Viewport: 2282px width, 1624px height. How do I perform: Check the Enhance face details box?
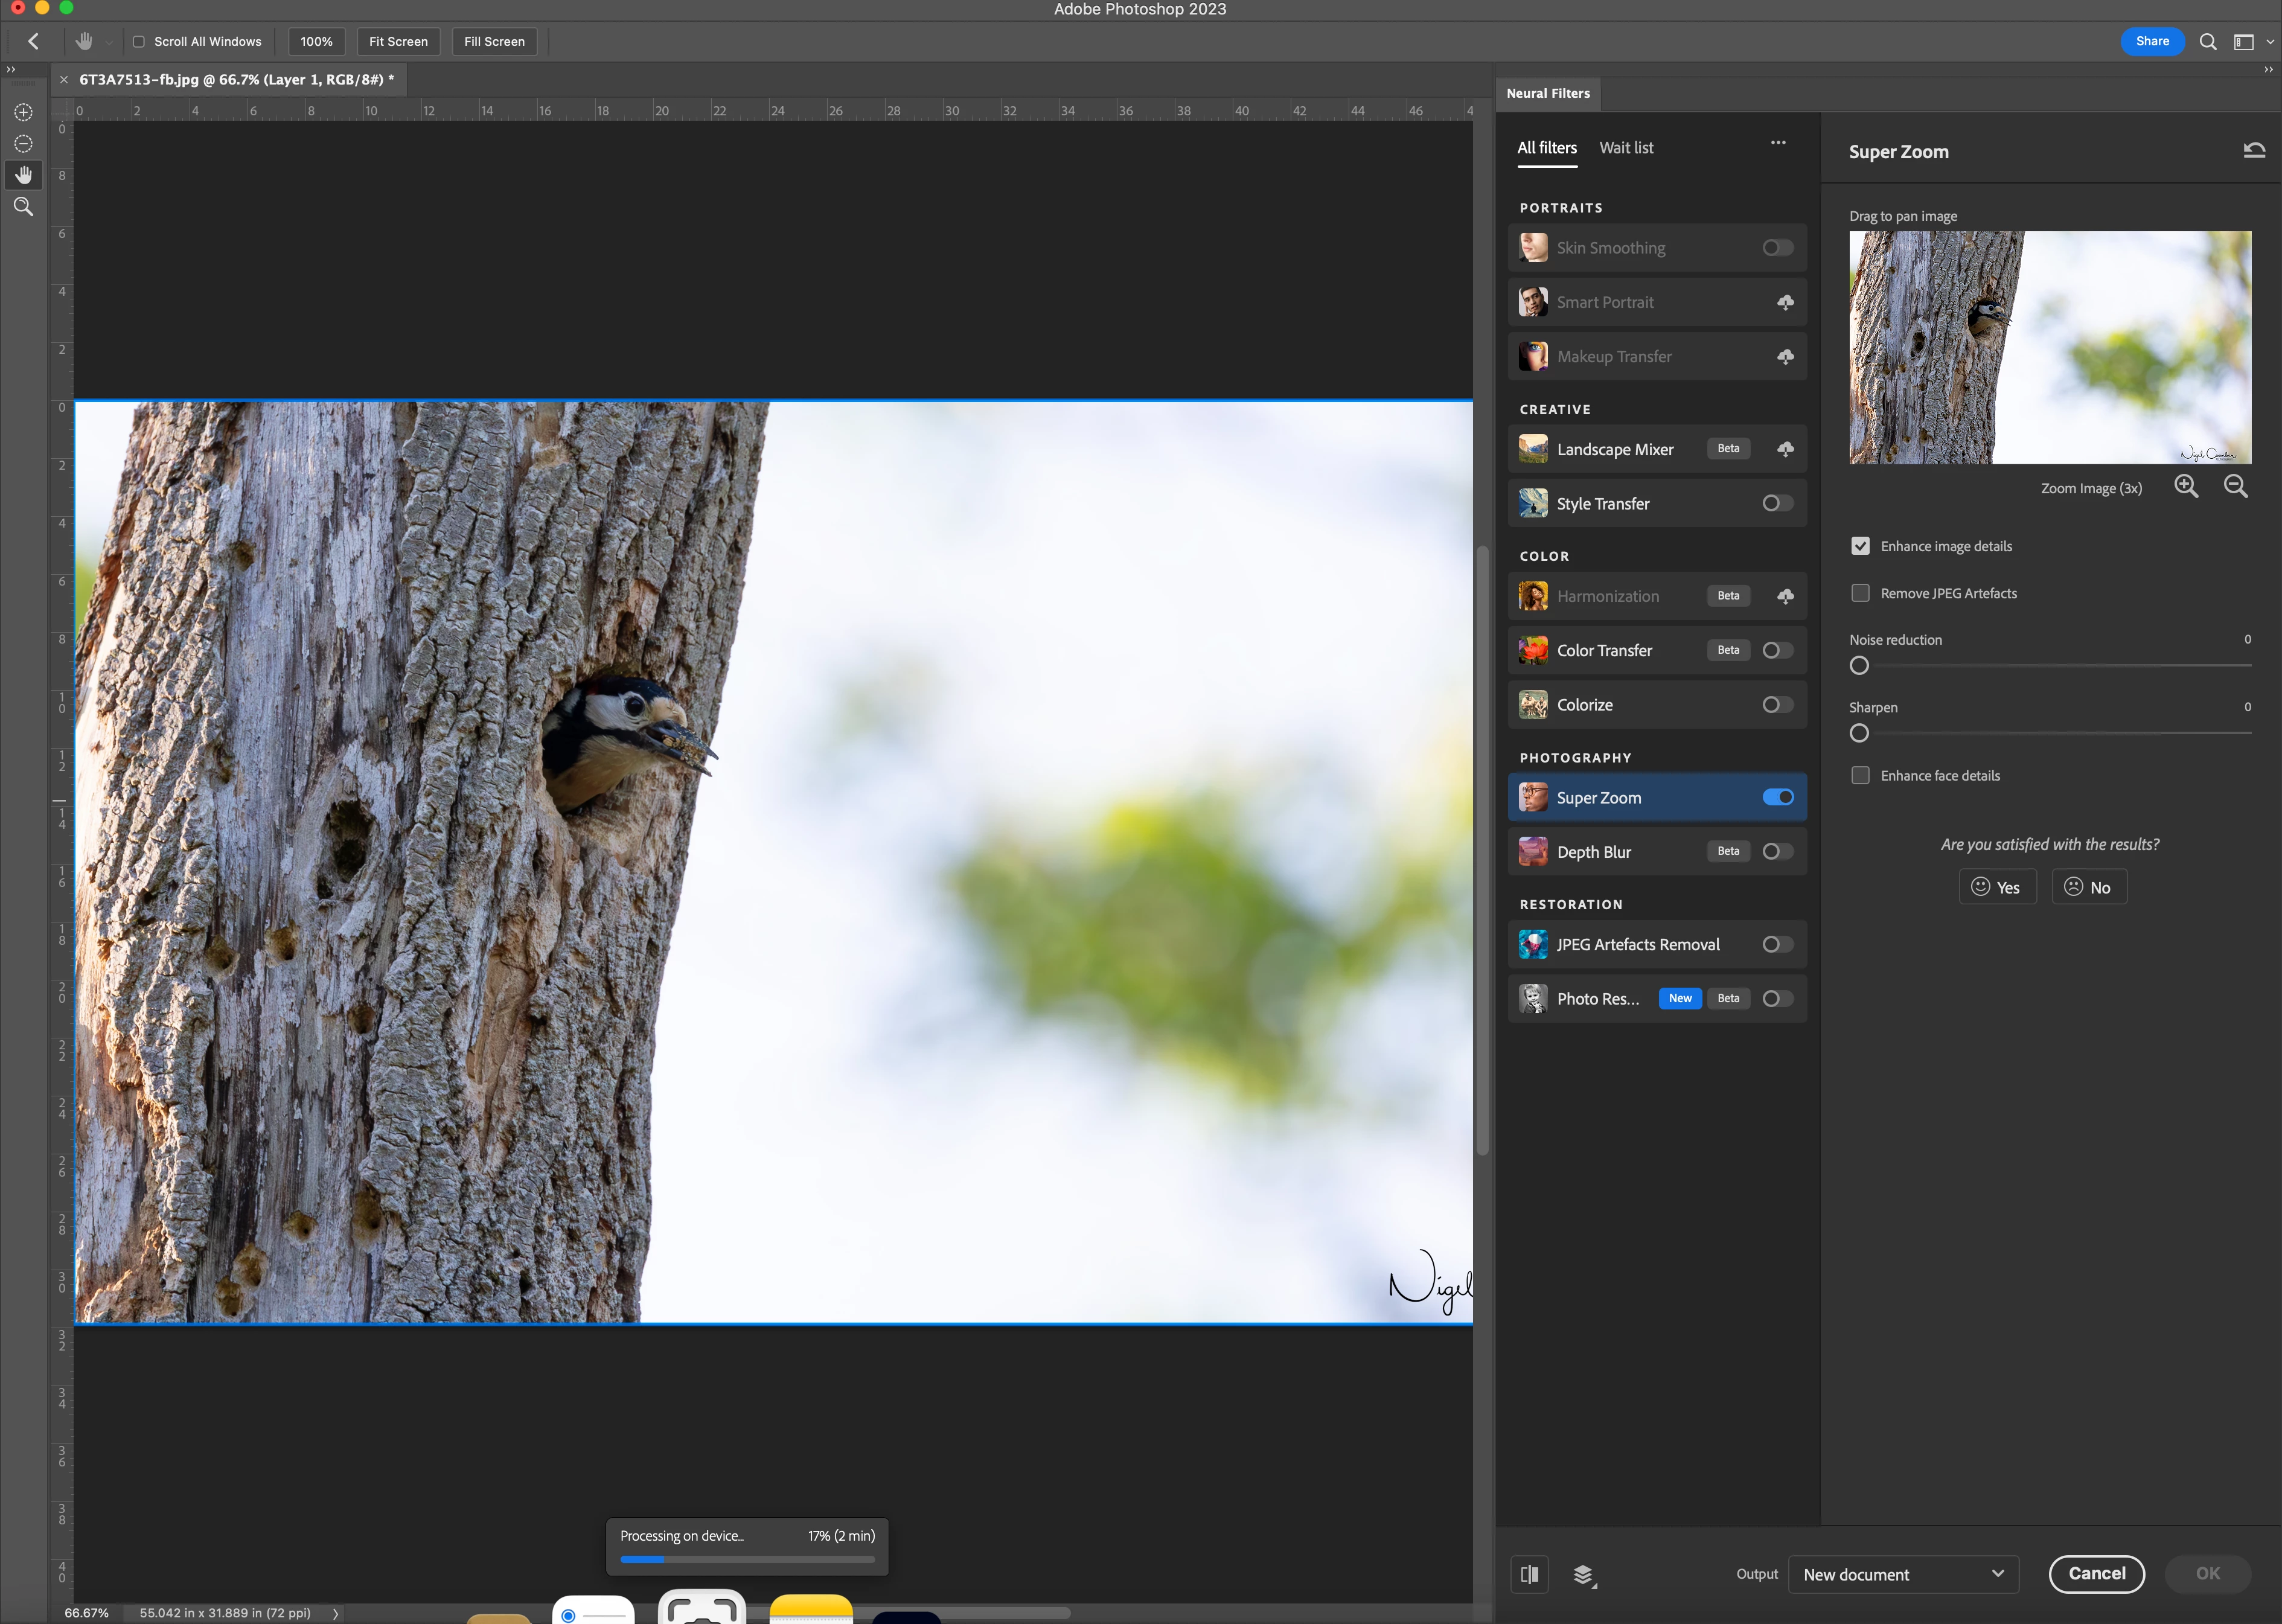click(x=1860, y=775)
